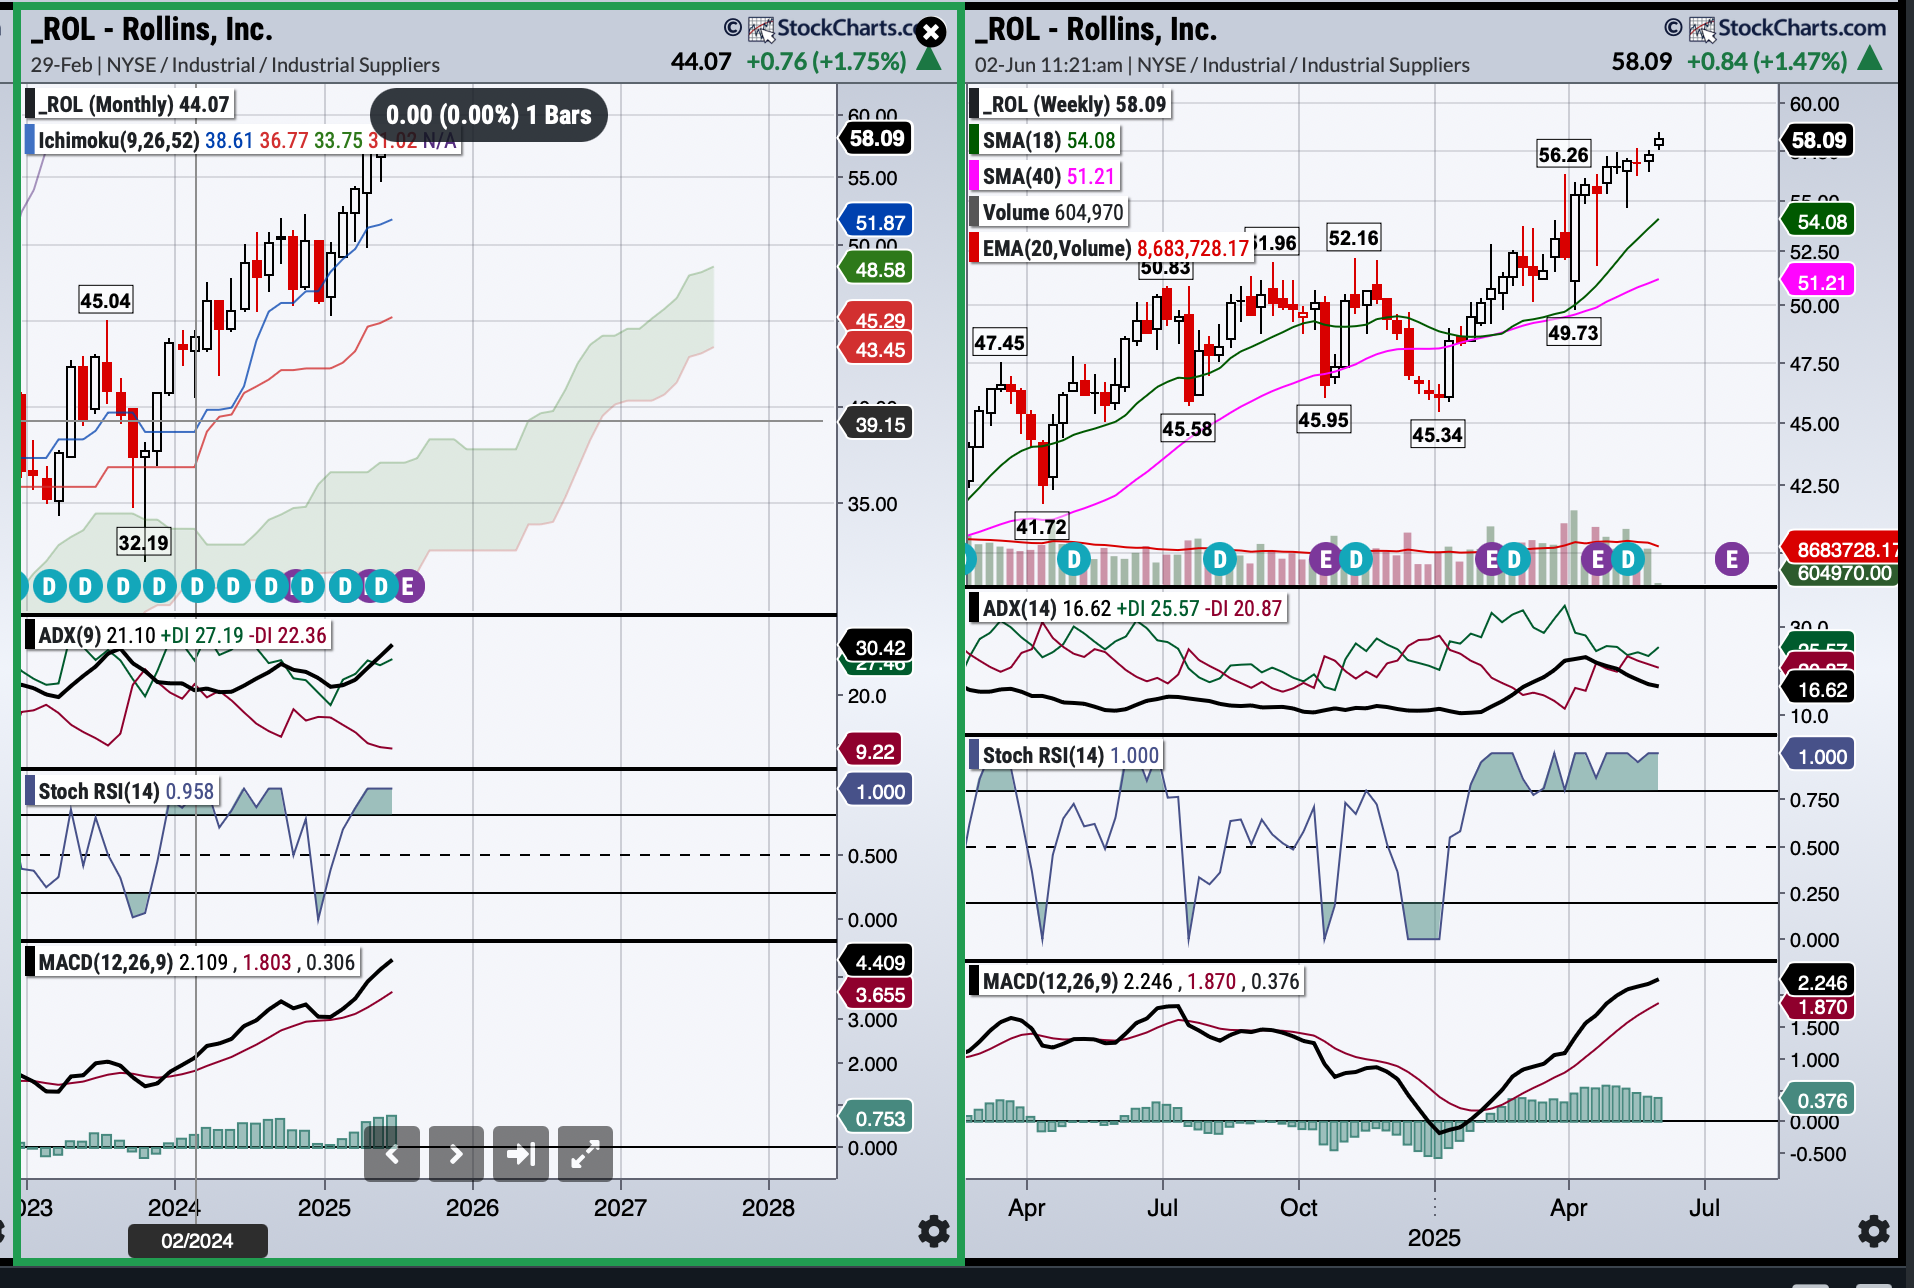The width and height of the screenshot is (1914, 1288).
Task: Click the 45.04 price annotation on monthly chart
Action: (x=105, y=301)
